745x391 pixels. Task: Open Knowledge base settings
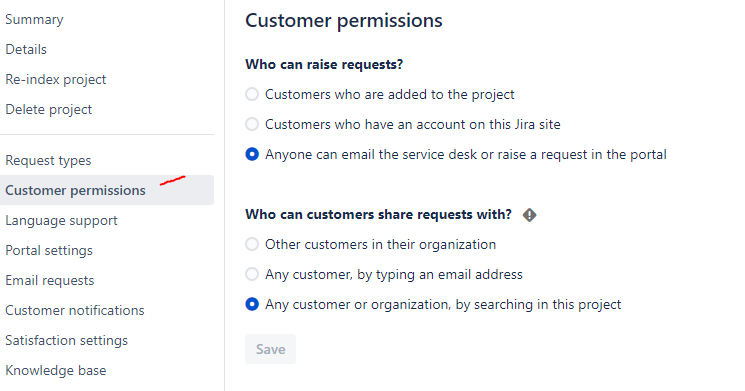point(56,370)
